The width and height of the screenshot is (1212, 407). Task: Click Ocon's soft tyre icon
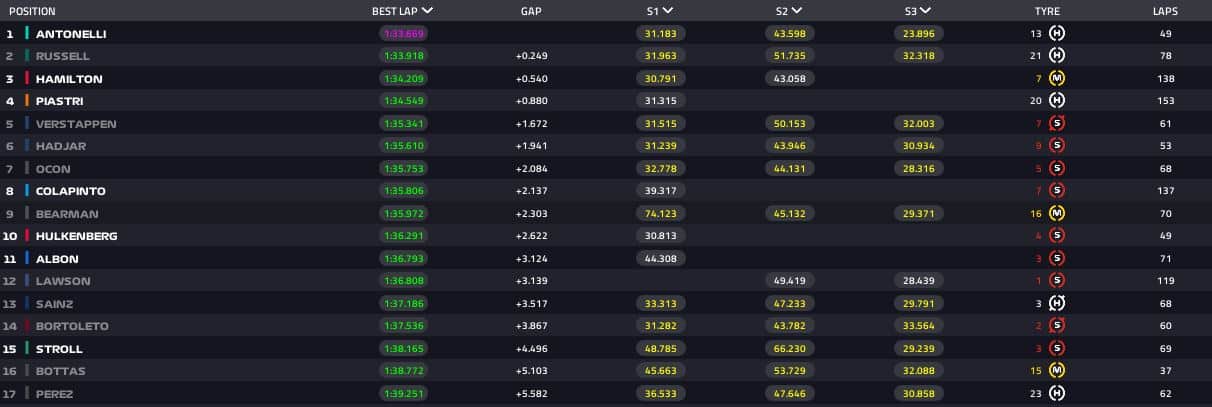(1058, 168)
